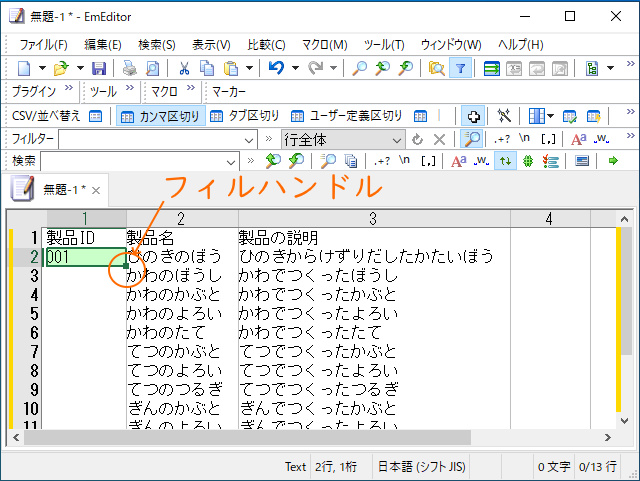This screenshot has height=481, width=640.
Task: Toggle escape sequence \n in the filter toolbar
Action: point(524,138)
